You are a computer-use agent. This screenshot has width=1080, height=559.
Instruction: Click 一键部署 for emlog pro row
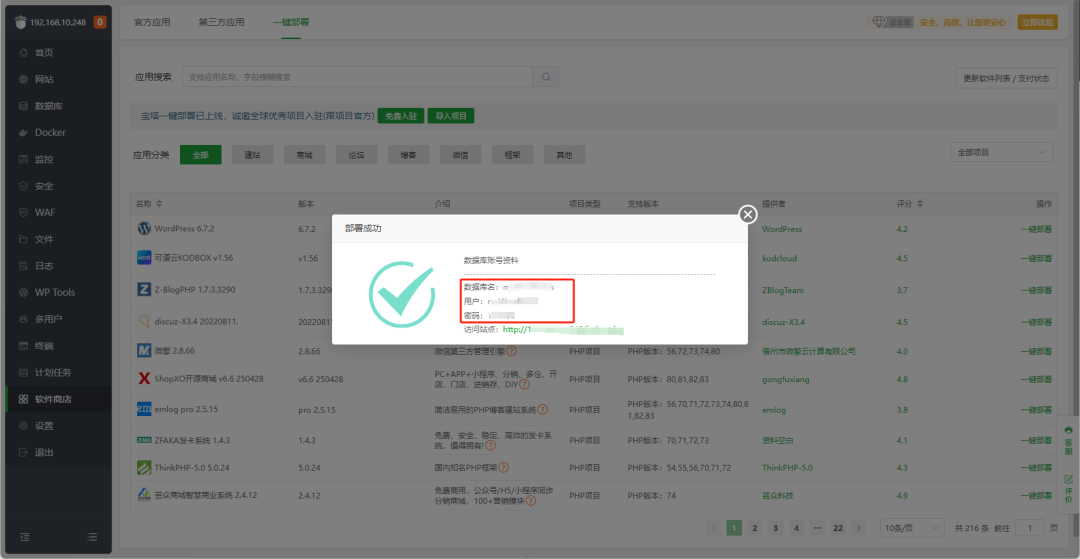click(1036, 410)
